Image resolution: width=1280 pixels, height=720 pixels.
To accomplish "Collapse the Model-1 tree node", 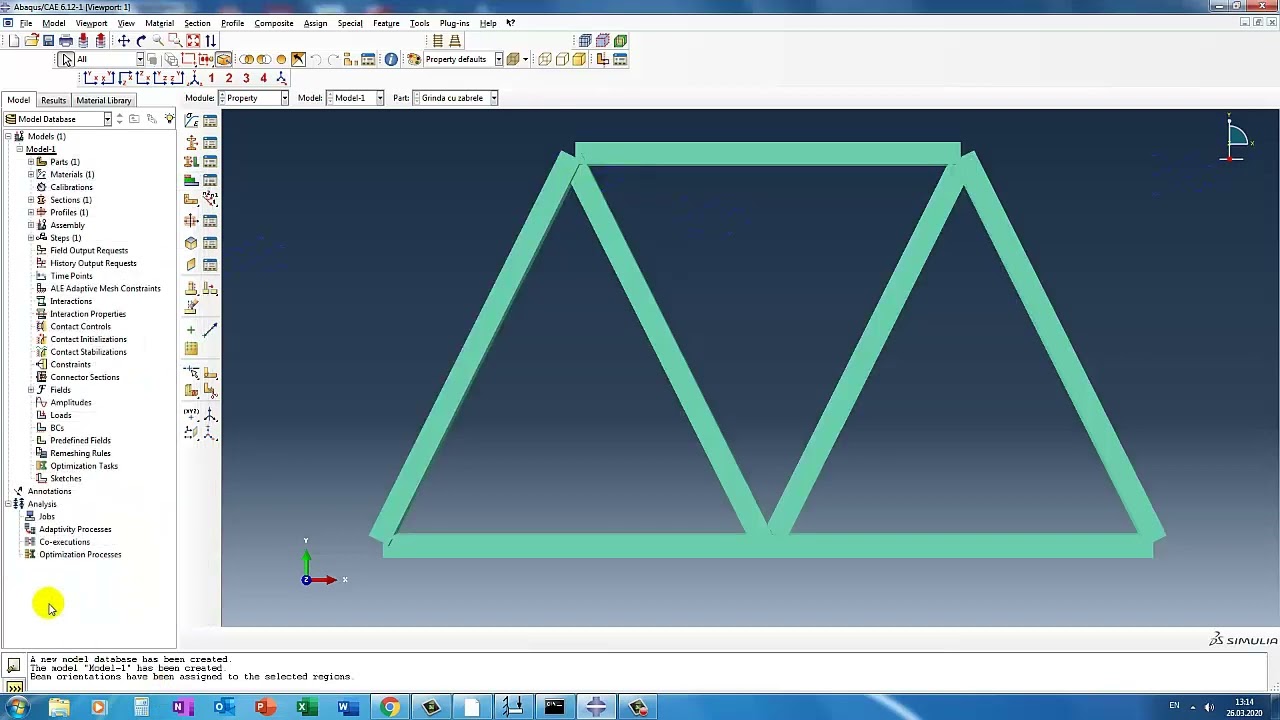I will point(19,149).
